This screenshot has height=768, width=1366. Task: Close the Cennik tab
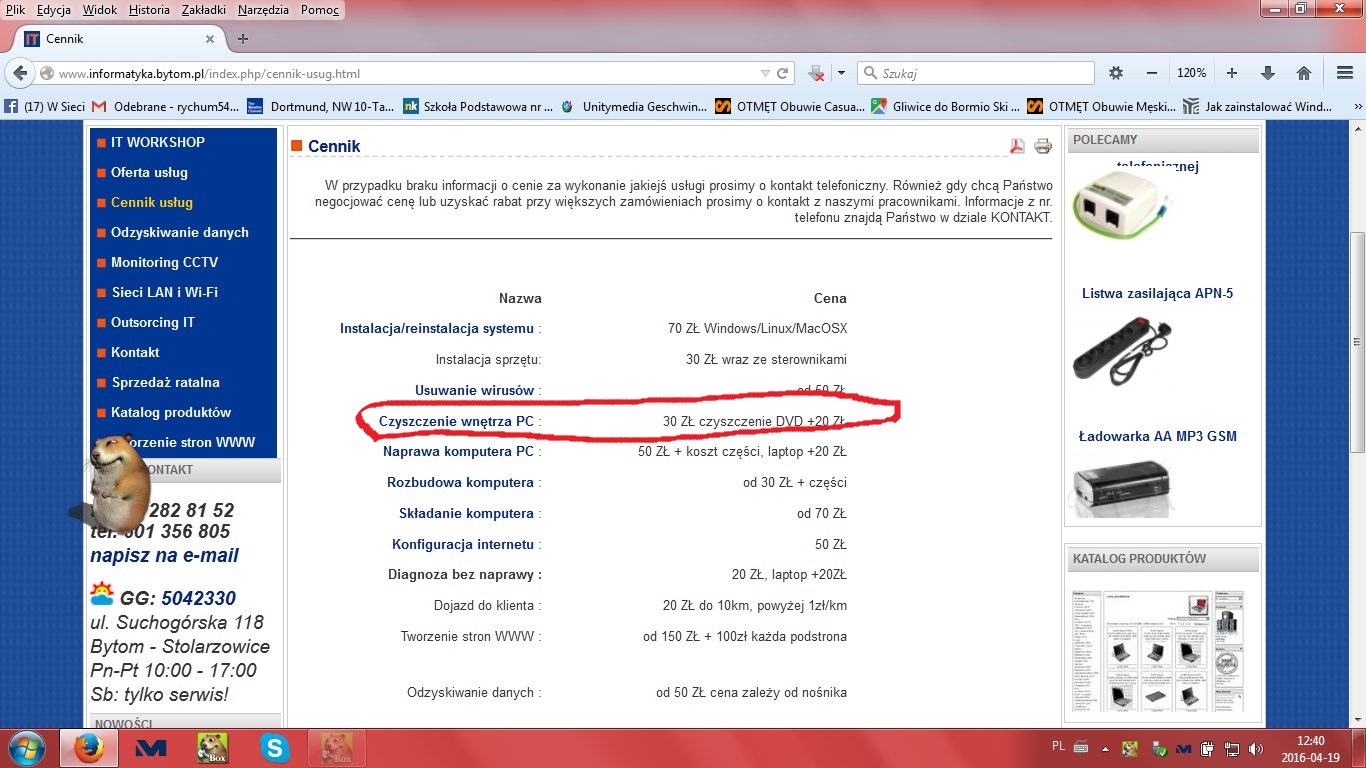[x=210, y=39]
